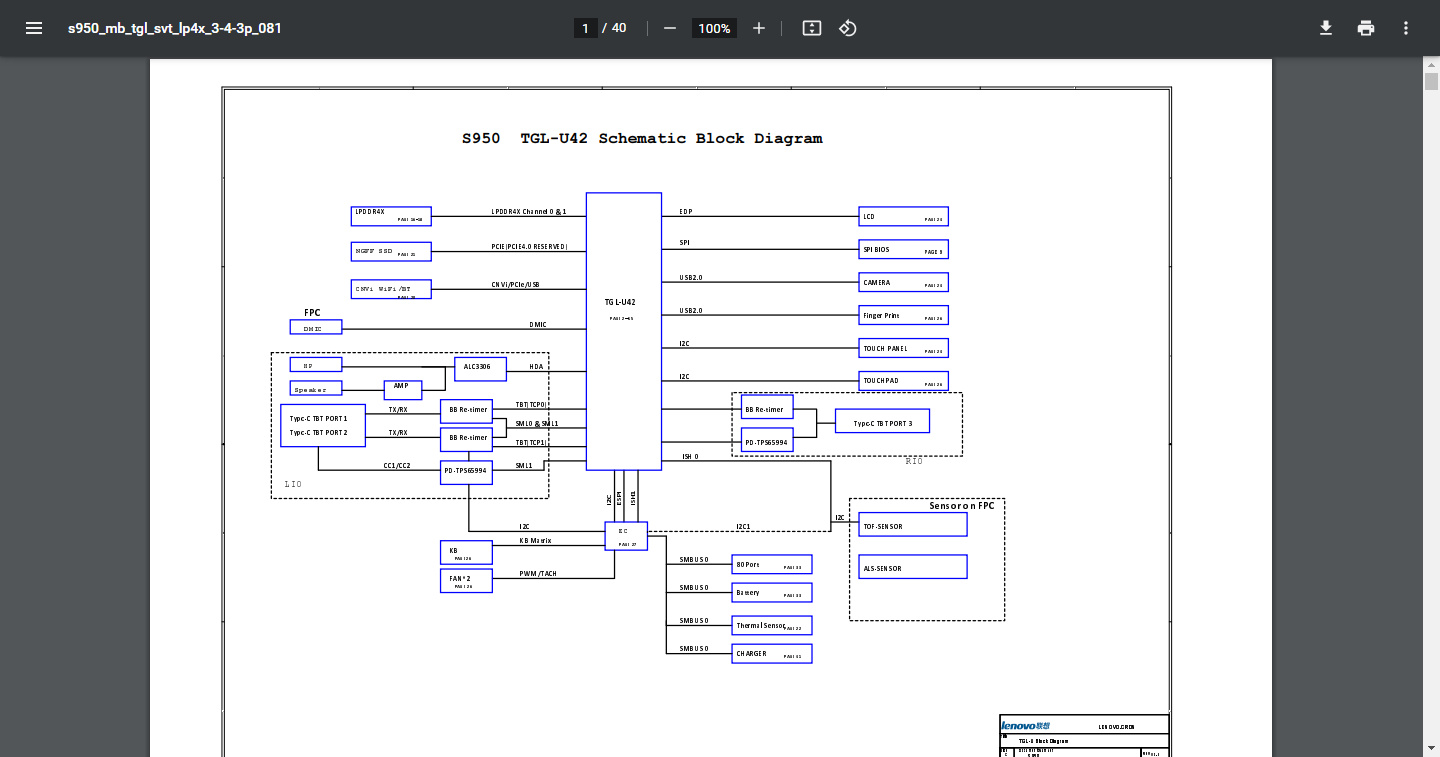Click the Battery block
Image resolution: width=1440 pixels, height=757 pixels.
point(772,593)
